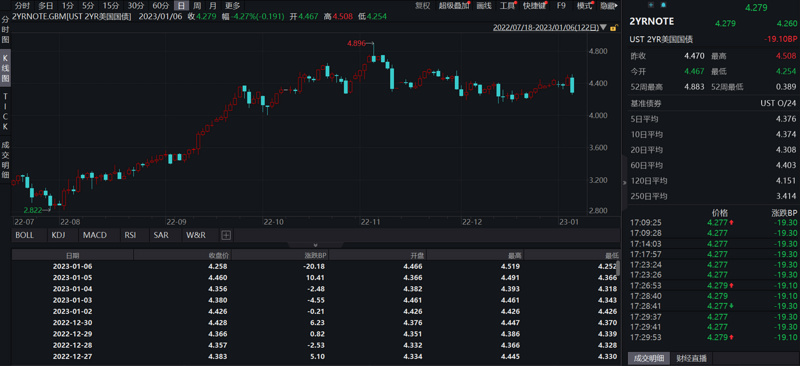Select the 2023-01-06 table row date
The image size is (800, 366).
coord(72,266)
